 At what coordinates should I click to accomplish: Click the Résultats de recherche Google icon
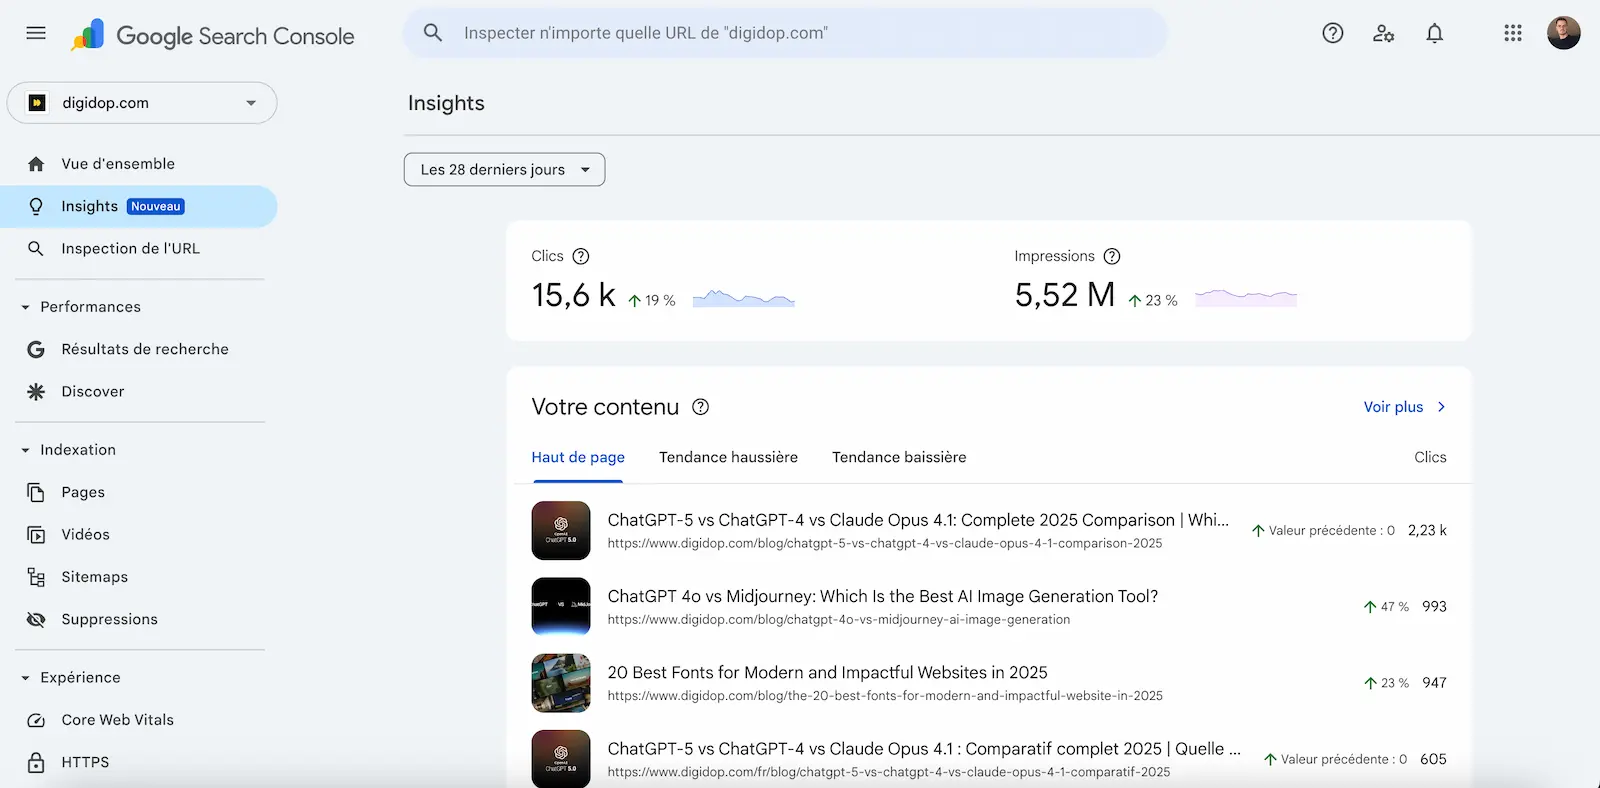point(36,349)
